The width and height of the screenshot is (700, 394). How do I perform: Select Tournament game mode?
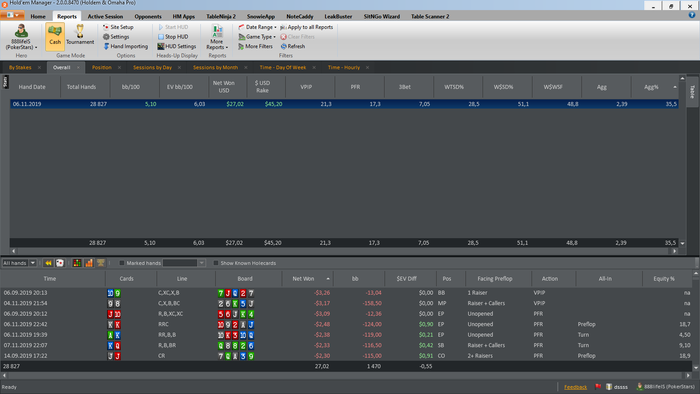[80, 35]
